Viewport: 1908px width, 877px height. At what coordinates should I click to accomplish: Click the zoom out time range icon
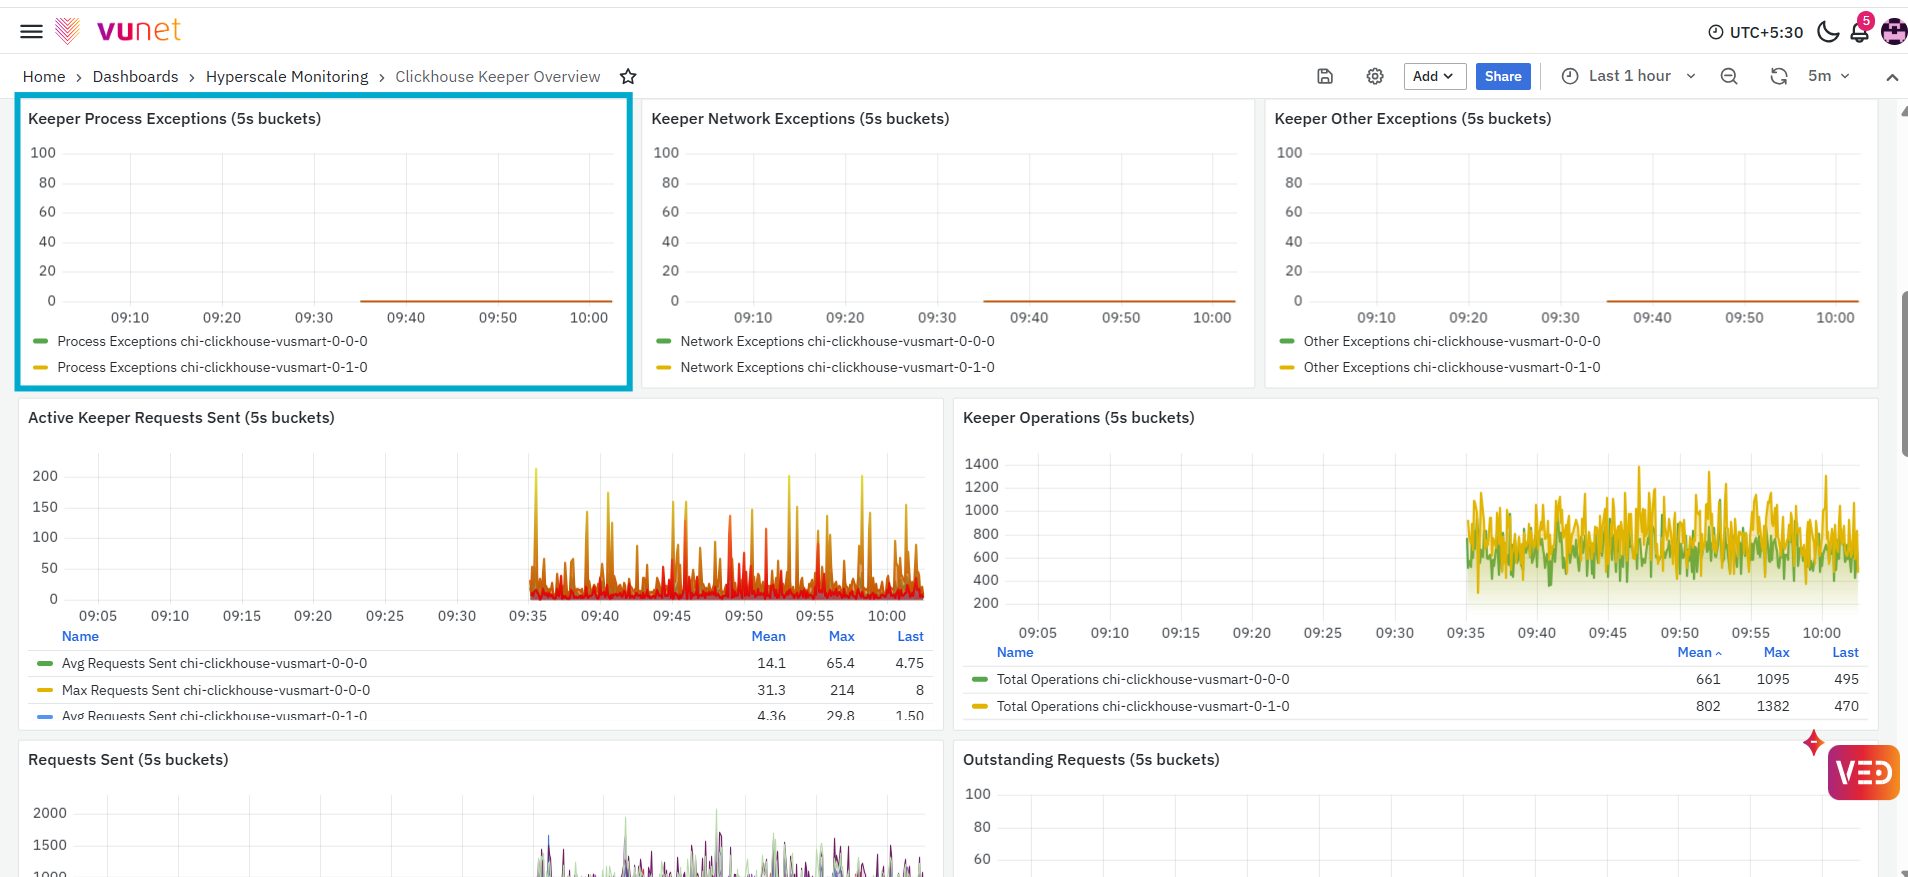click(1729, 76)
